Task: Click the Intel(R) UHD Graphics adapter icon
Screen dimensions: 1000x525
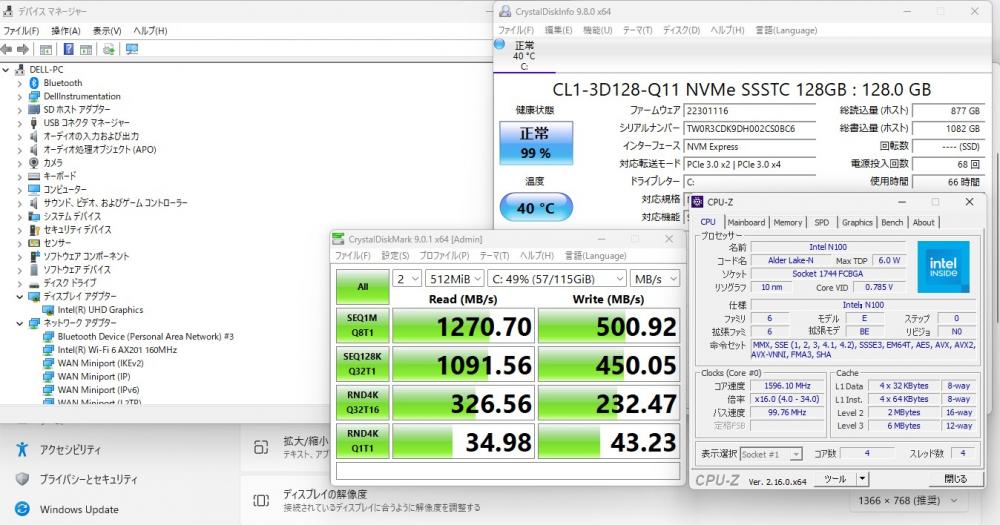Action: 48,309
